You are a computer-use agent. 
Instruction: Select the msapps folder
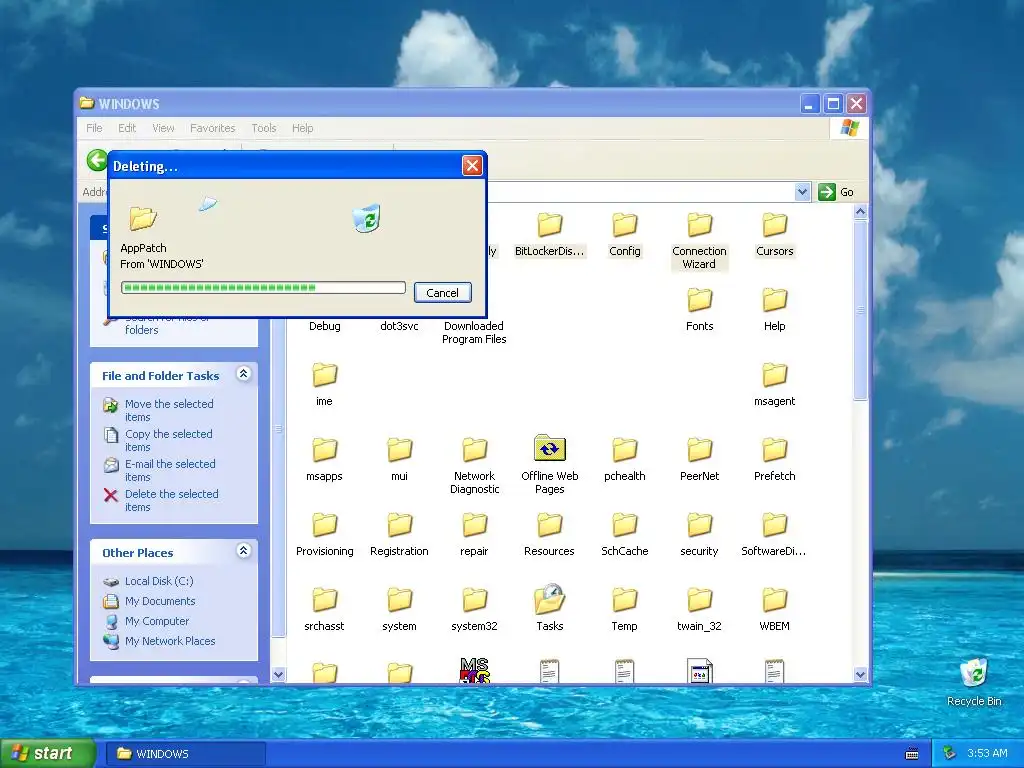coord(325,460)
